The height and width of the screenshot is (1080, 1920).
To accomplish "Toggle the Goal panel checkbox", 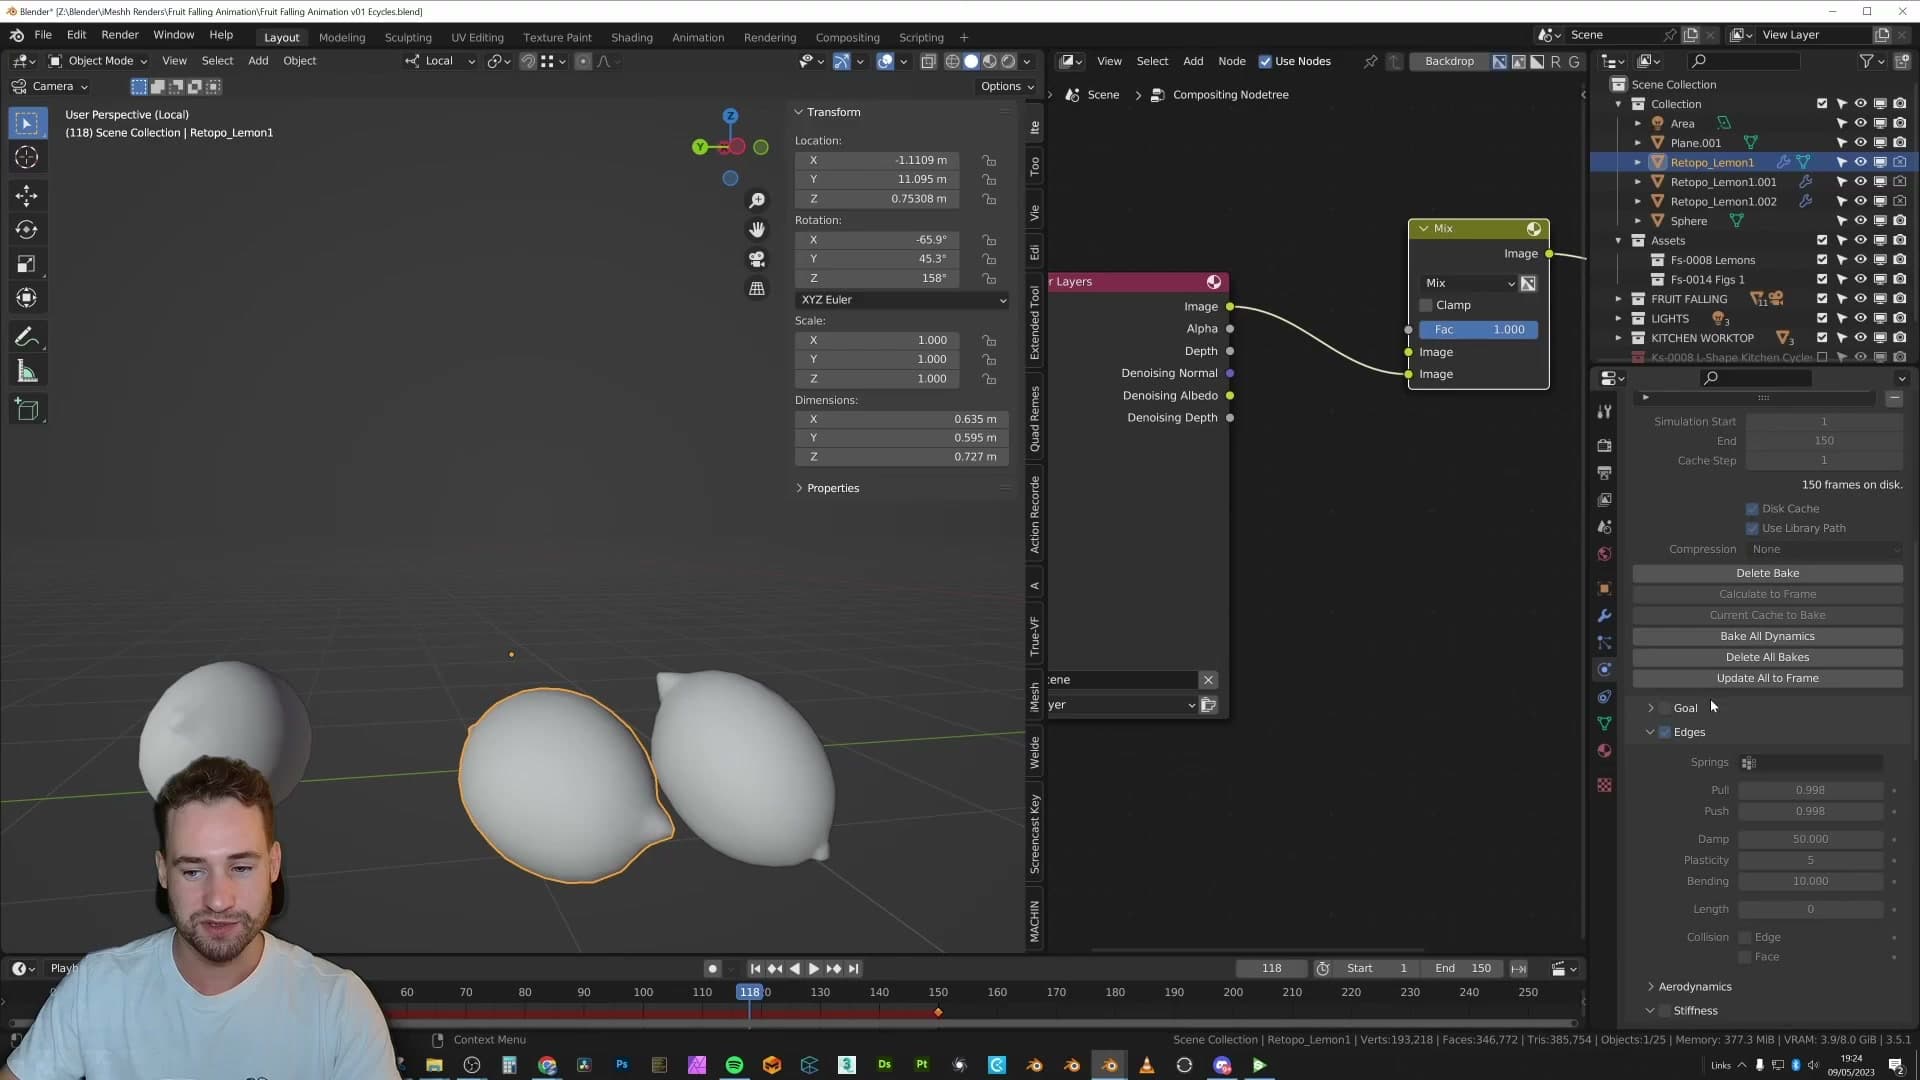I will pos(1665,708).
